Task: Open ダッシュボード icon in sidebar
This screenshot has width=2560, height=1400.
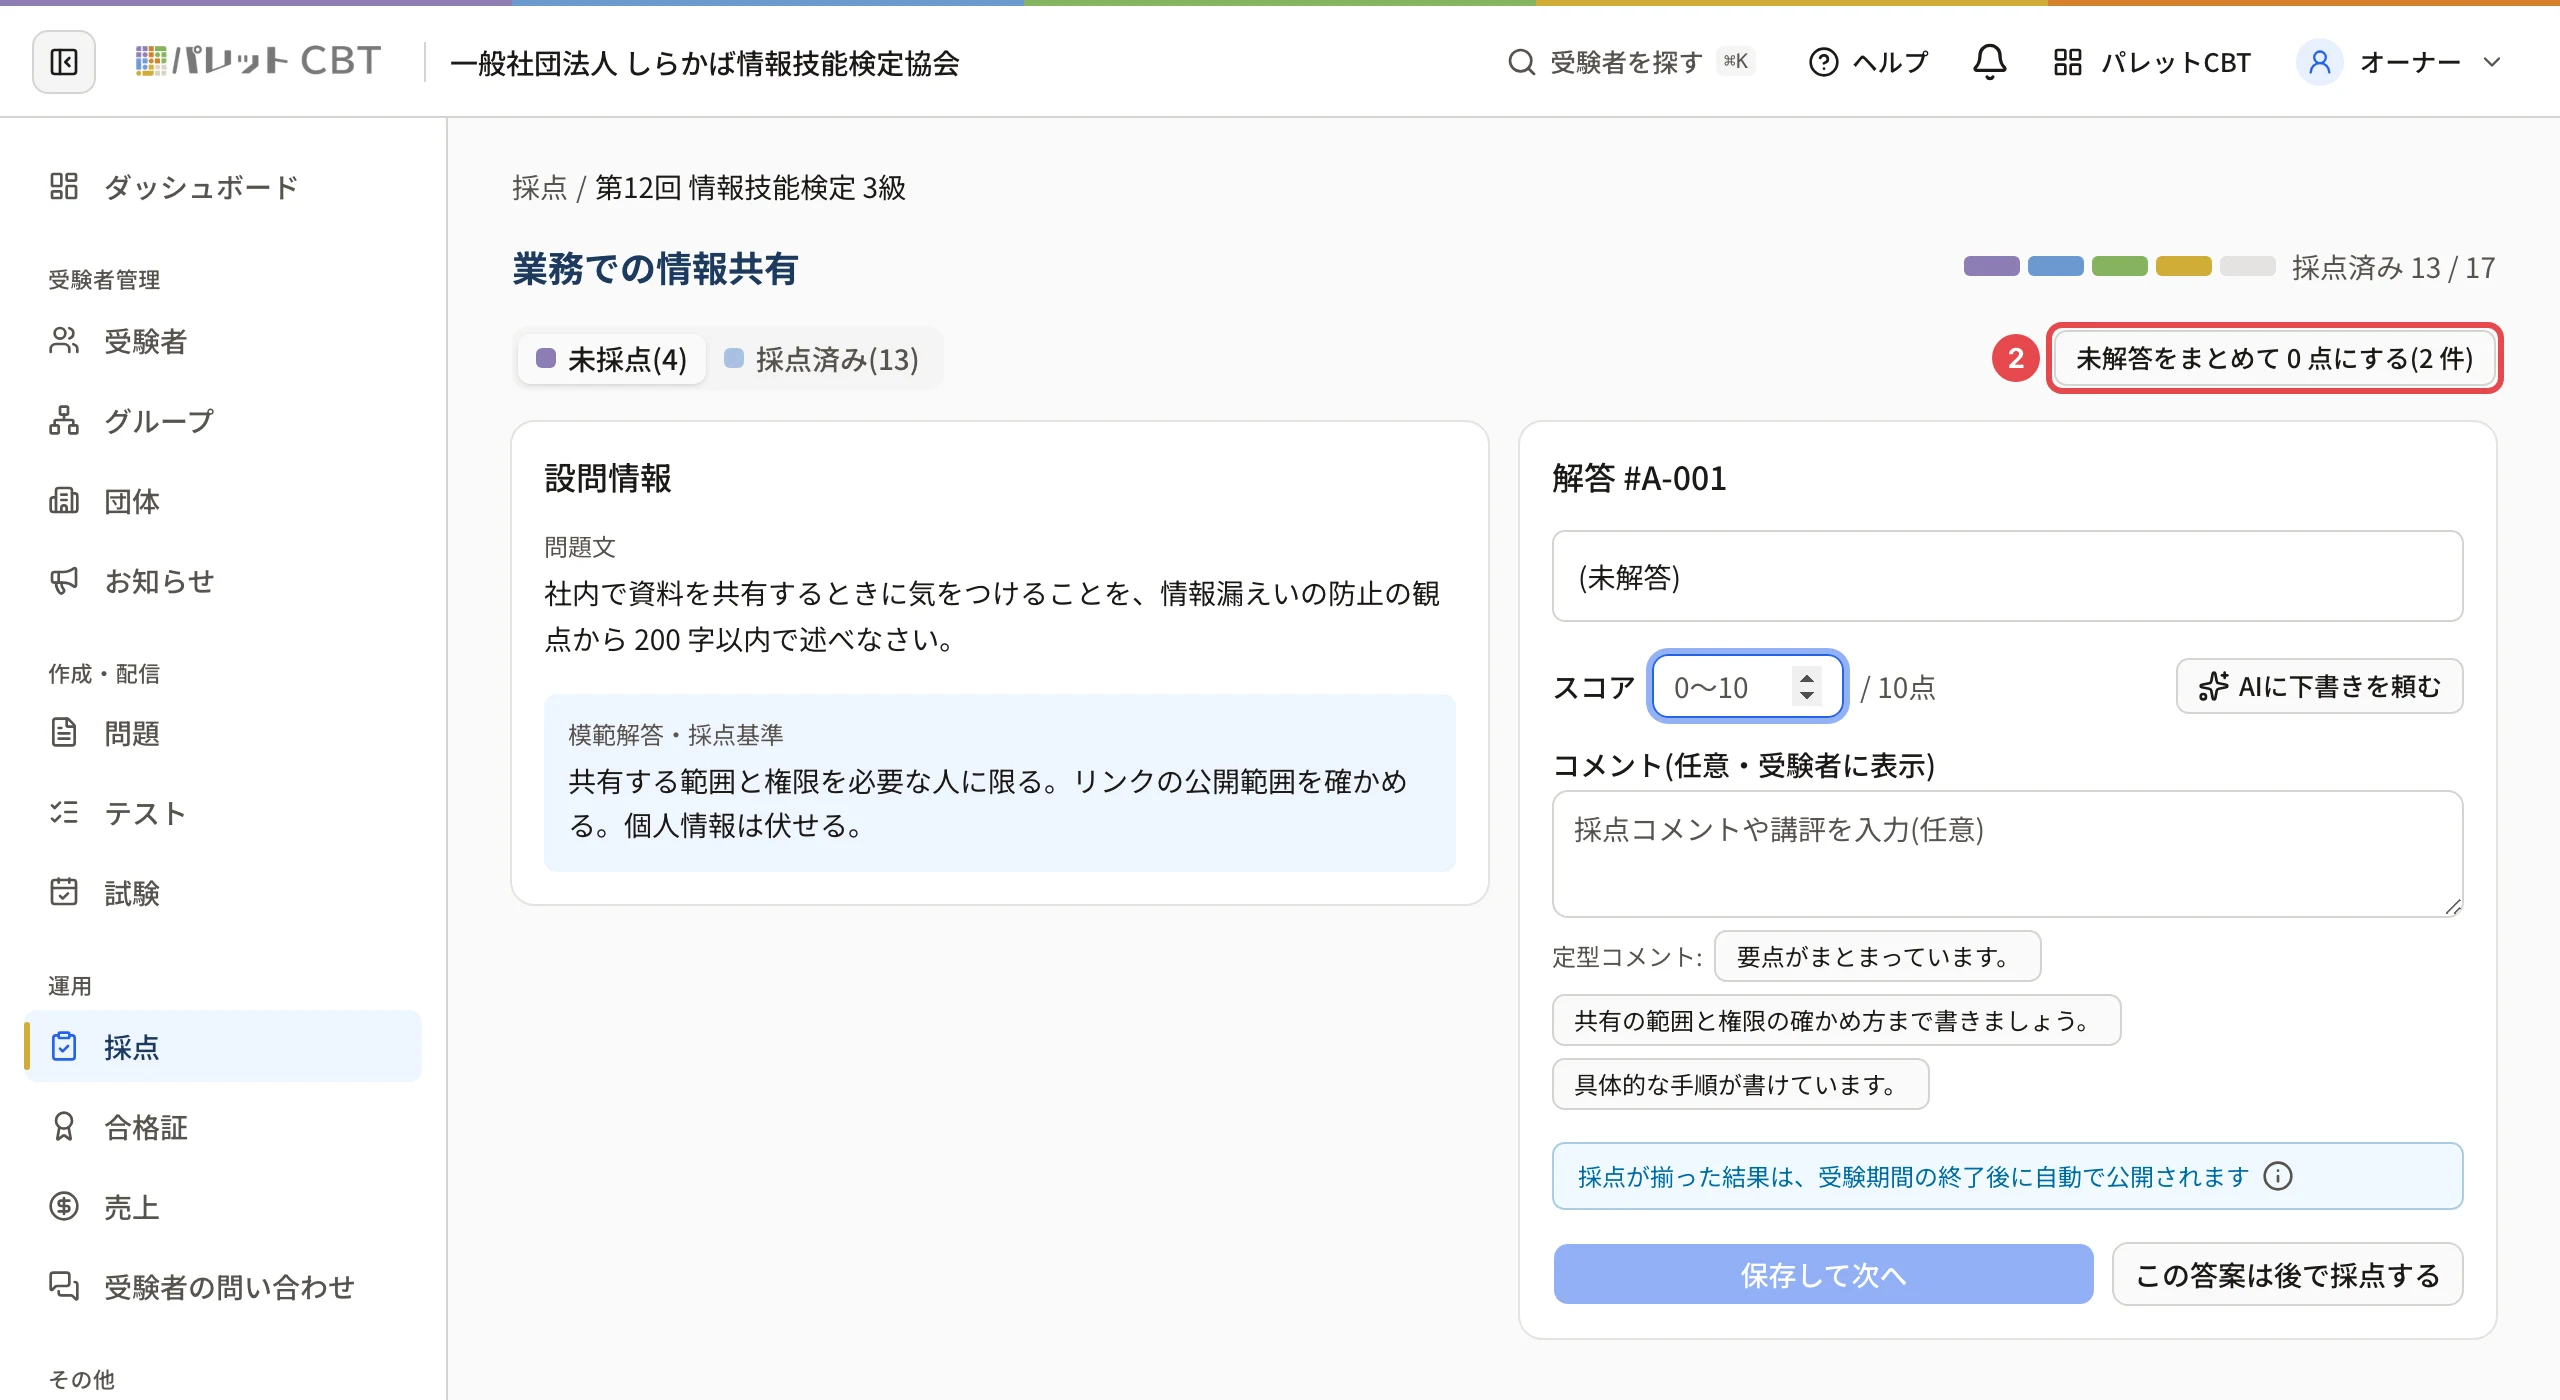Action: pos(64,186)
